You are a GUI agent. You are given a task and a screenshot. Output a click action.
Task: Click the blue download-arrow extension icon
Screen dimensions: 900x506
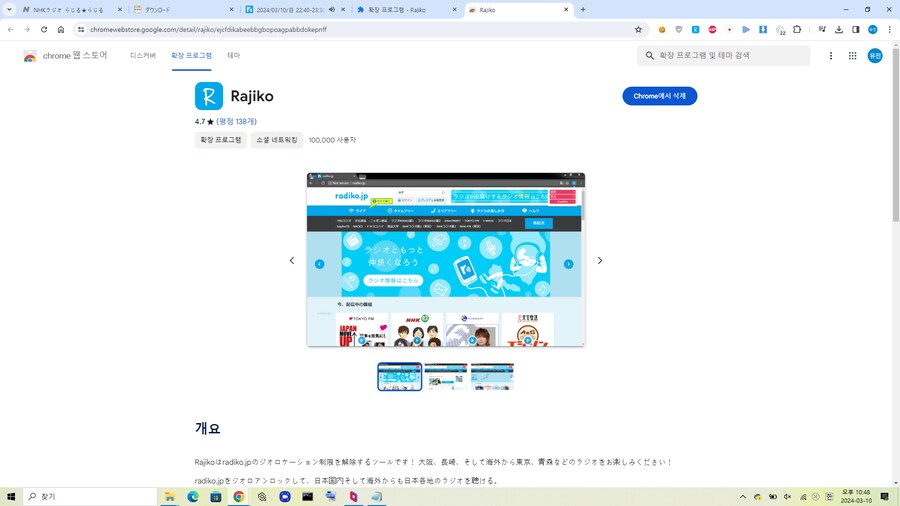click(x=763, y=29)
